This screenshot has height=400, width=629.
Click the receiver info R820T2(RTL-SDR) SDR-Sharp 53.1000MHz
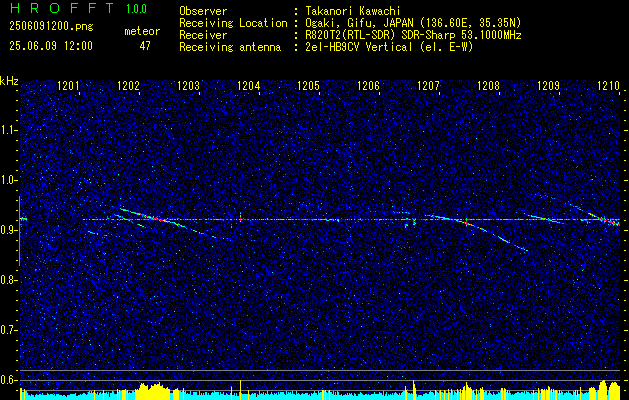coord(413,35)
